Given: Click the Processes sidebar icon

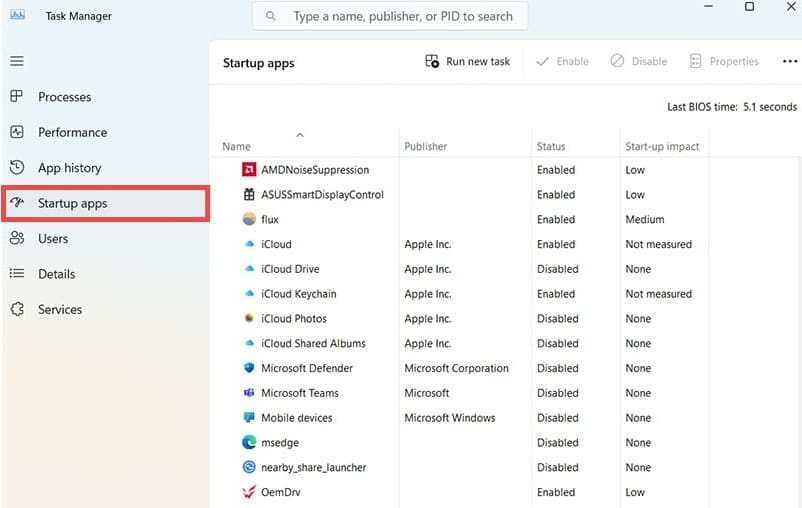Looking at the screenshot, I should click(x=17, y=96).
